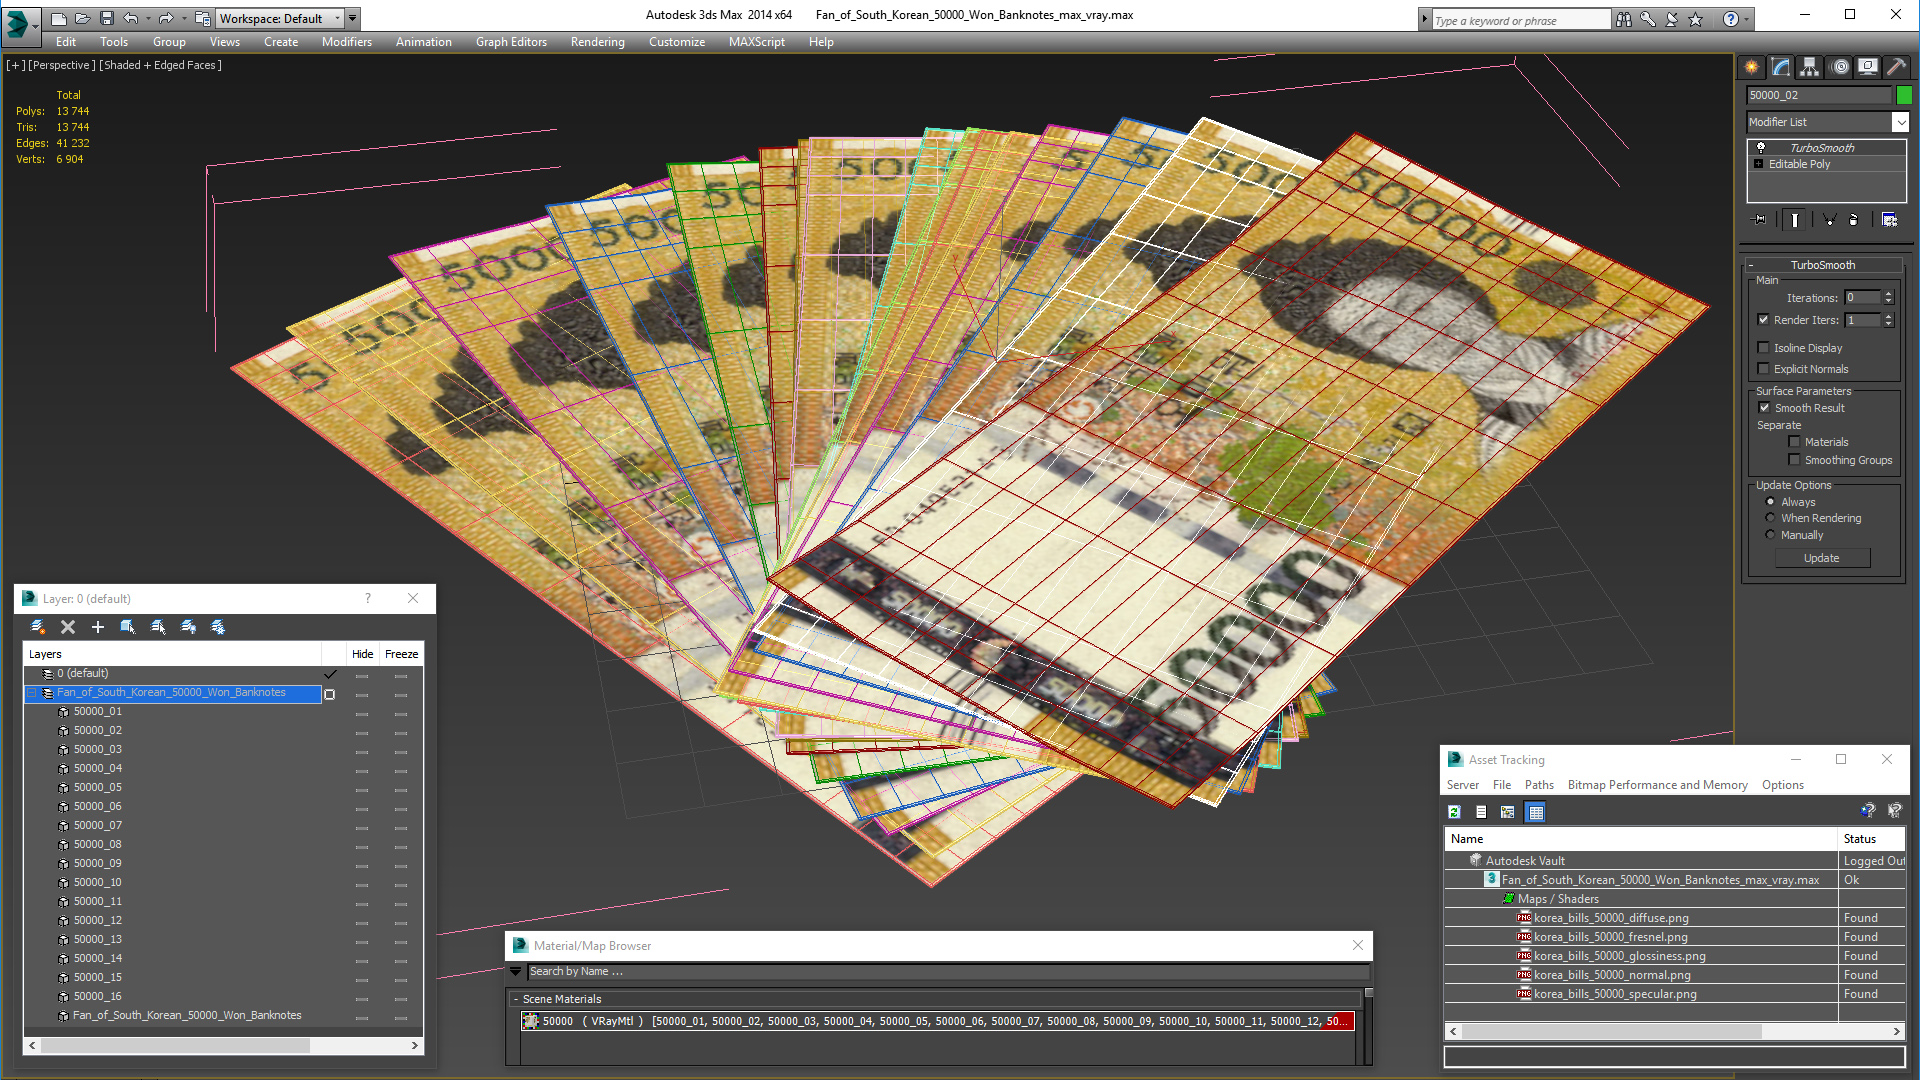Select the When Rendering radio button
1920x1080 pixels.
[1771, 518]
